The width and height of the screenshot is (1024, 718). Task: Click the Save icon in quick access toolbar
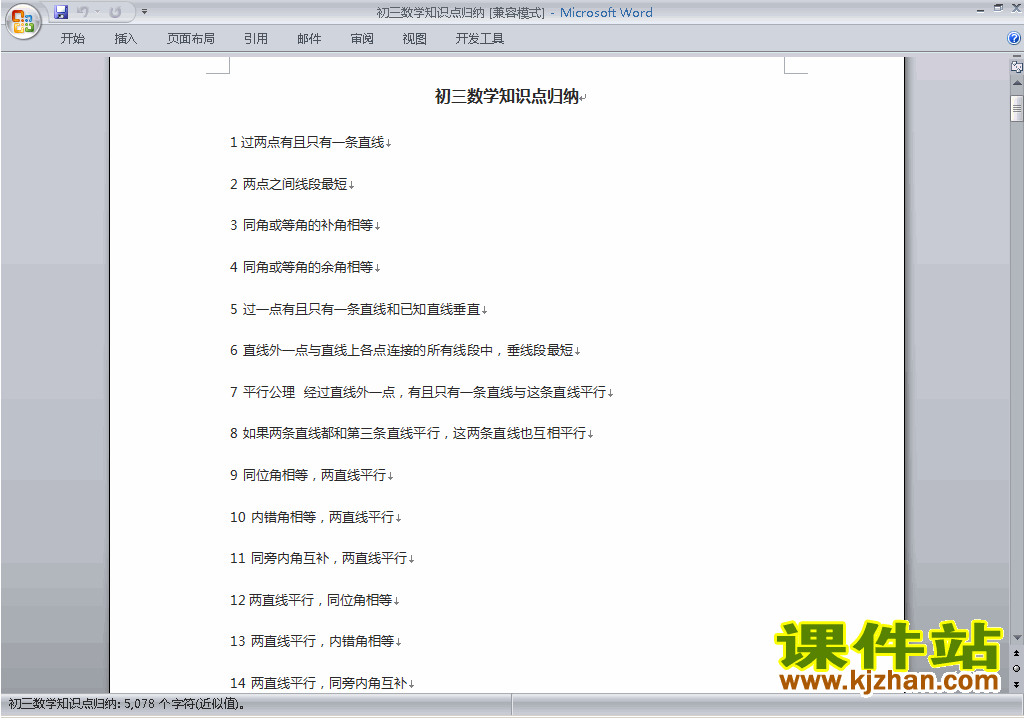(x=61, y=12)
